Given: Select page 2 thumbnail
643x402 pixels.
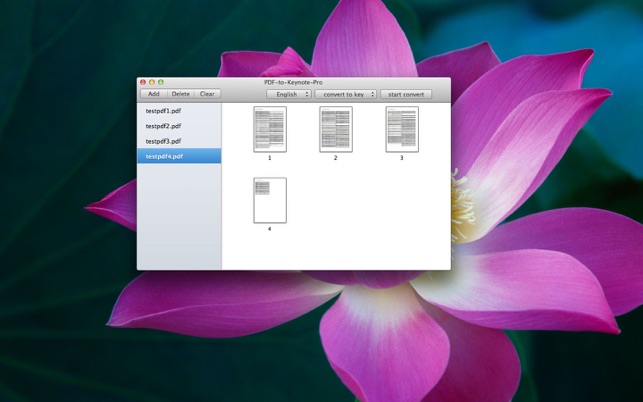Looking at the screenshot, I should click(336, 129).
